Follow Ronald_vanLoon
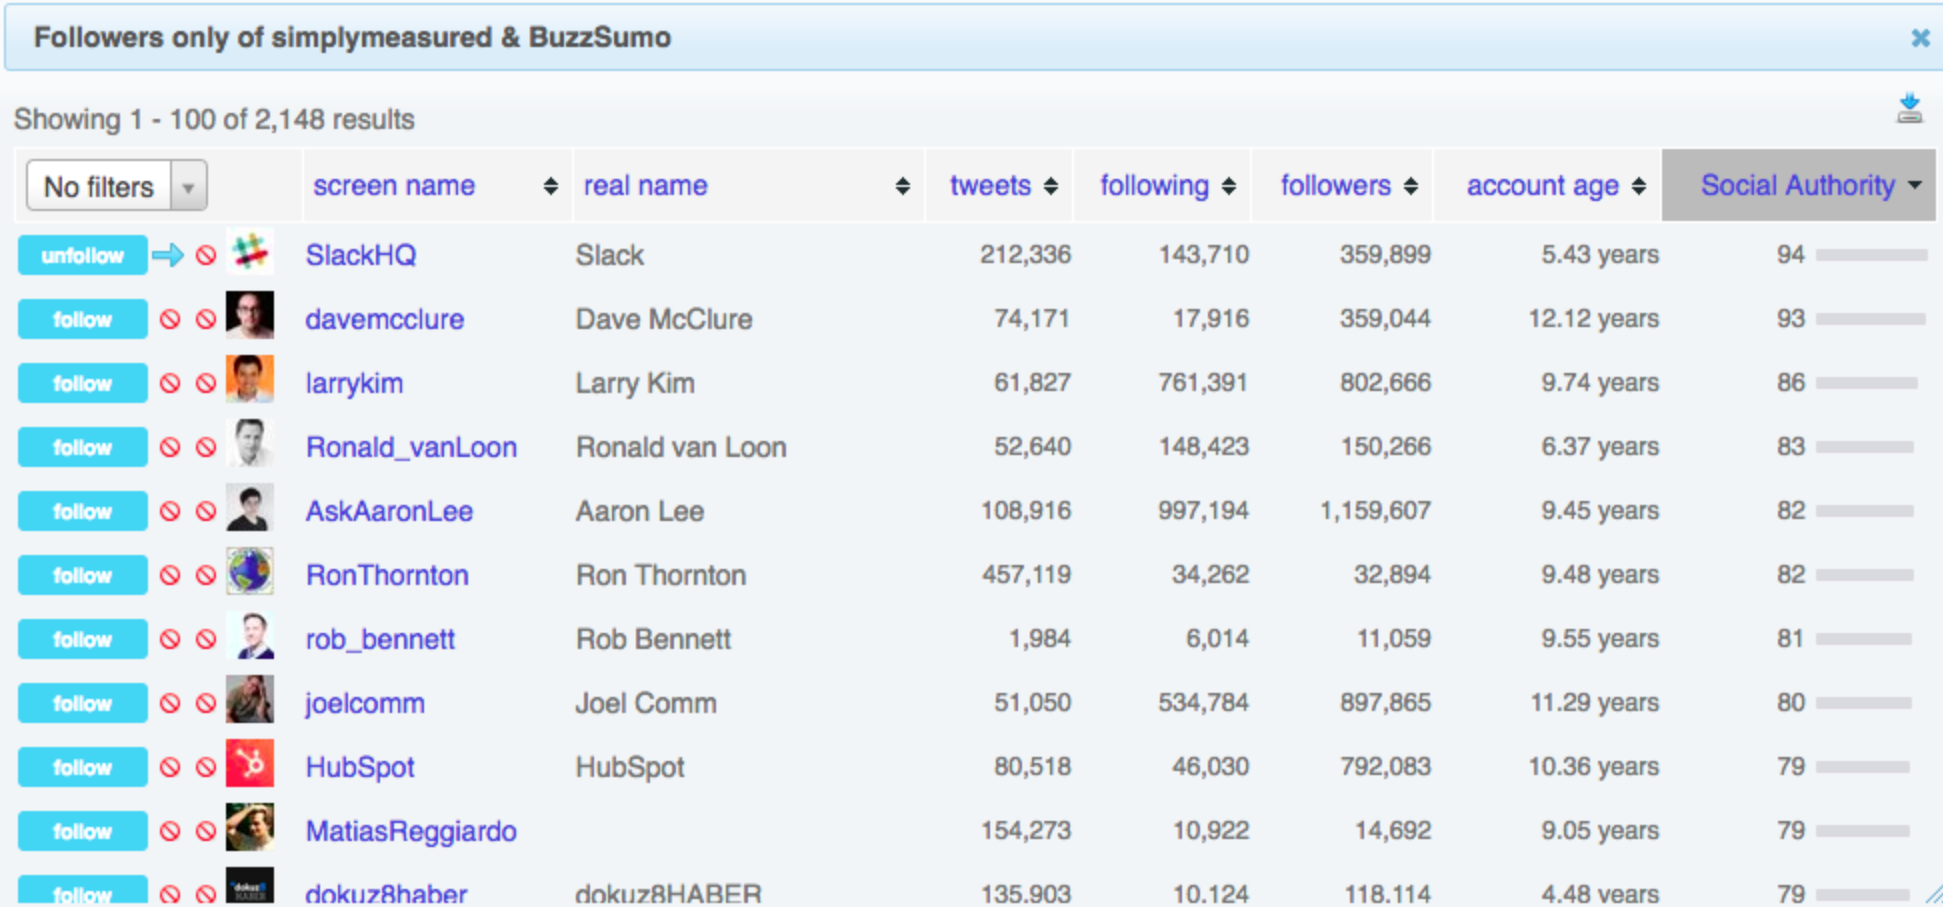 (x=82, y=447)
